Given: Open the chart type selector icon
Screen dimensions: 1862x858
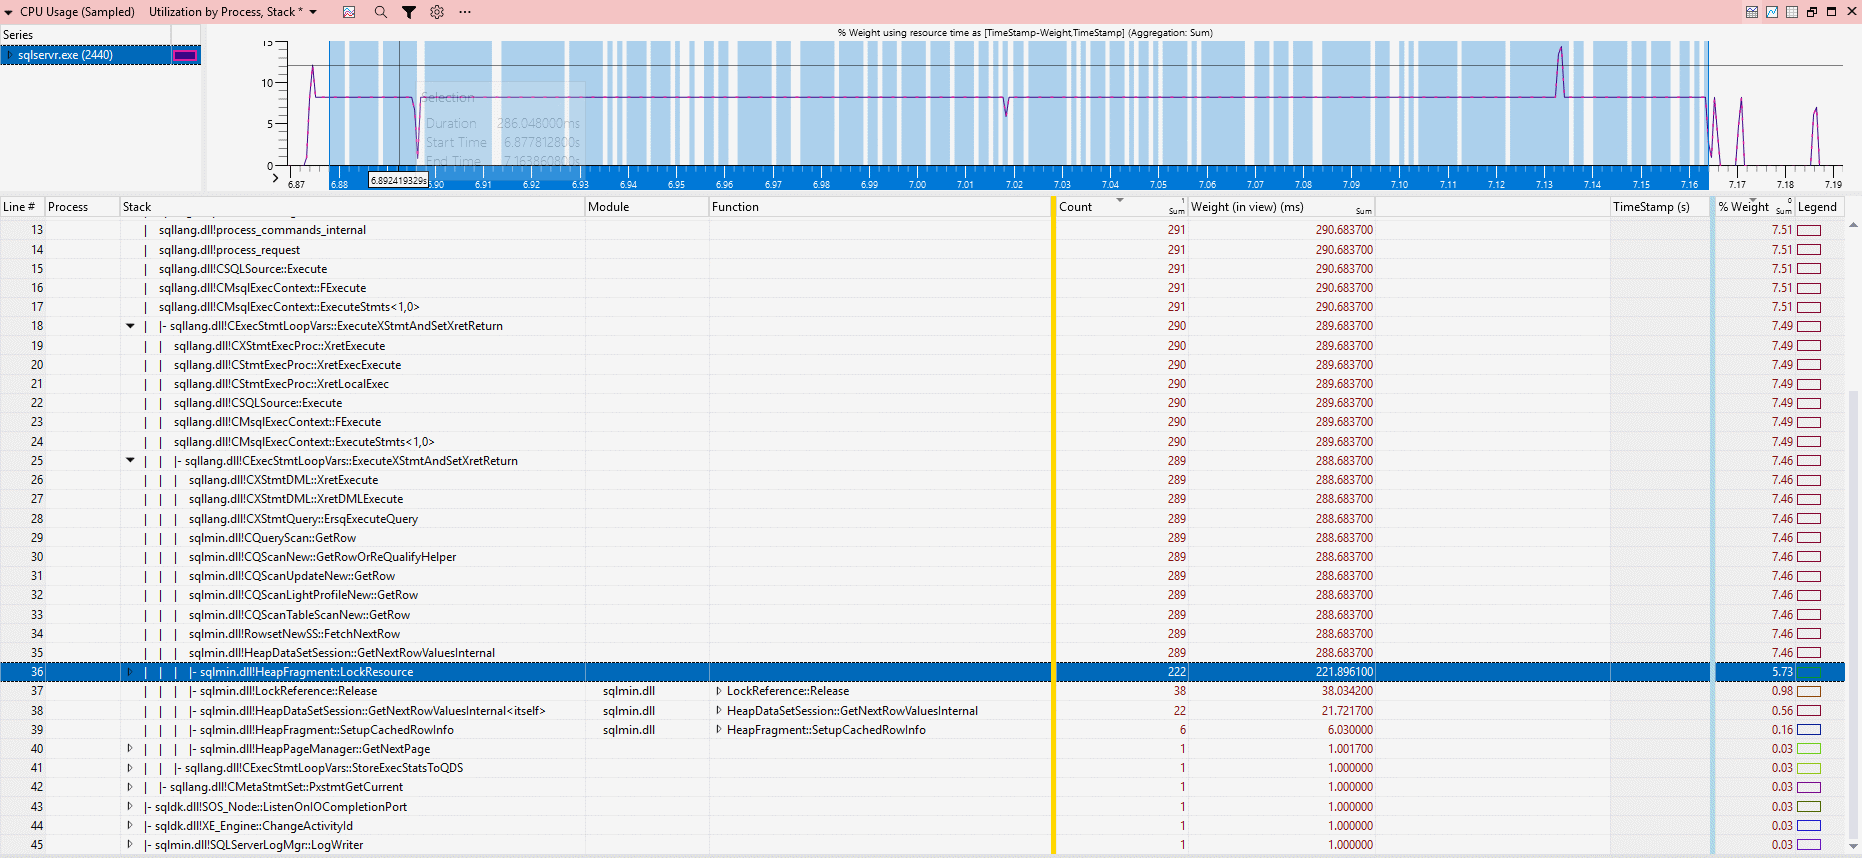Looking at the screenshot, I should [x=349, y=12].
